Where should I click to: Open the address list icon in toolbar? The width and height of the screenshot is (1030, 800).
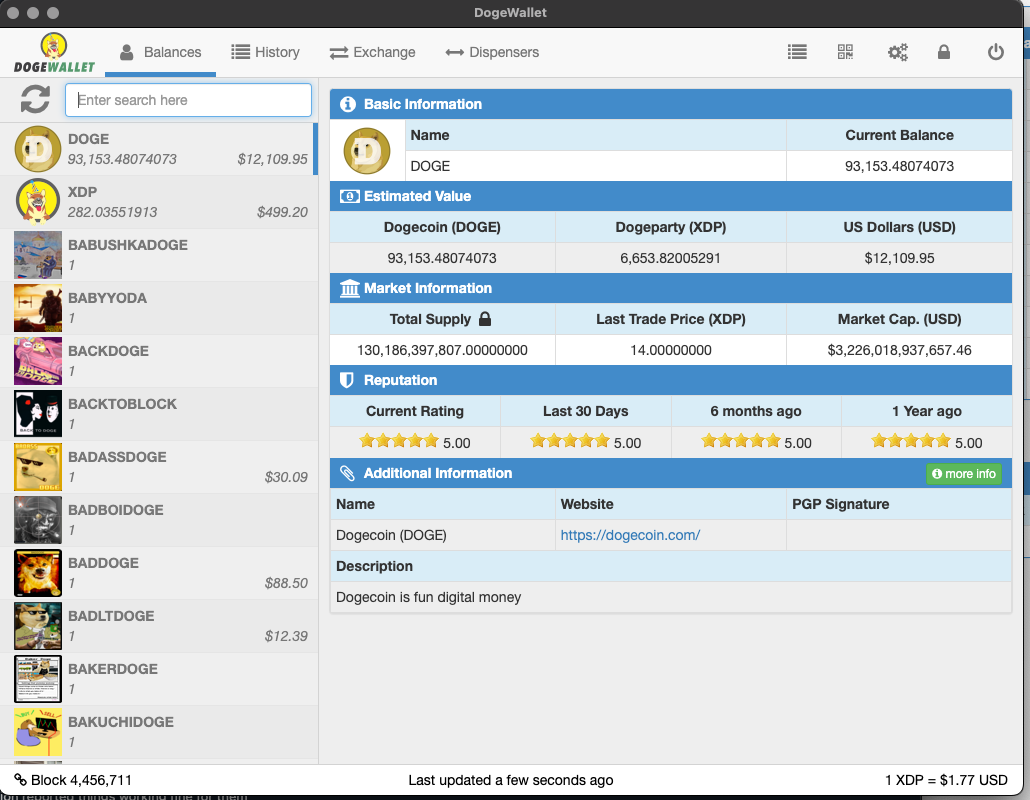(797, 52)
